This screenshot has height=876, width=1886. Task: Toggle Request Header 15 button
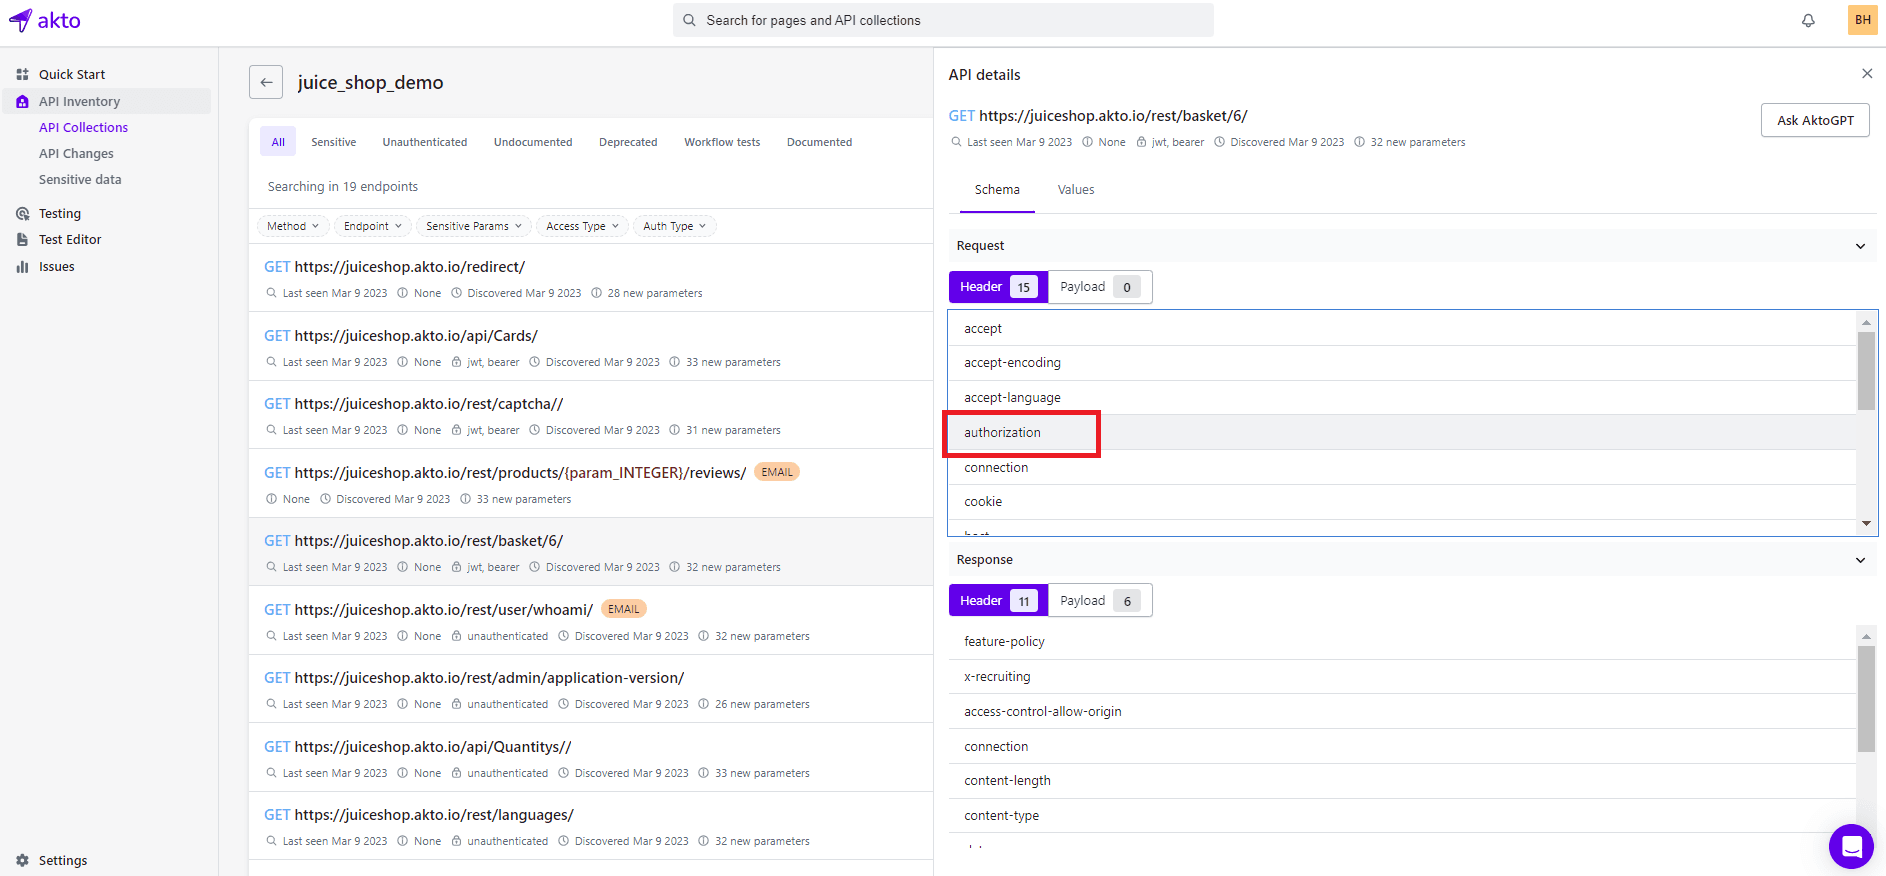pyautogui.click(x=998, y=287)
